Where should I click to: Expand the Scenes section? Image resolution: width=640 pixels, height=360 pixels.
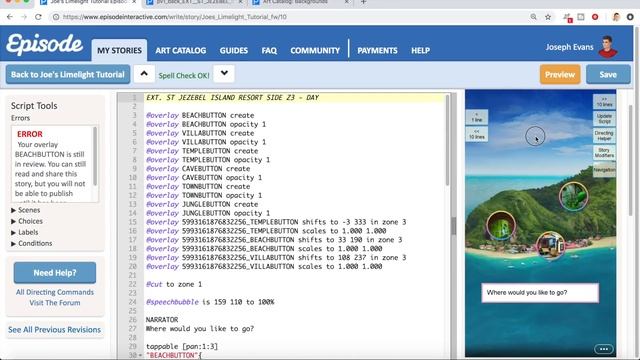coord(25,210)
